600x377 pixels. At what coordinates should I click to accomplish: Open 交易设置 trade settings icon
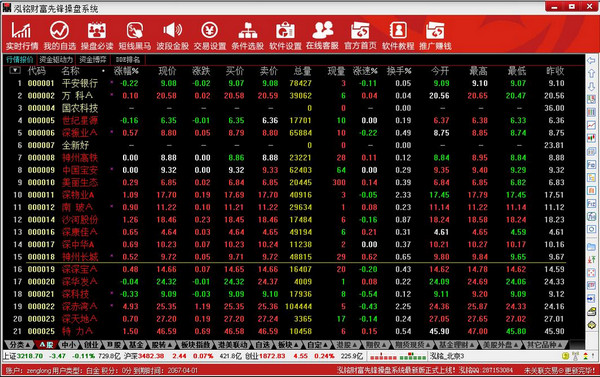(x=210, y=35)
